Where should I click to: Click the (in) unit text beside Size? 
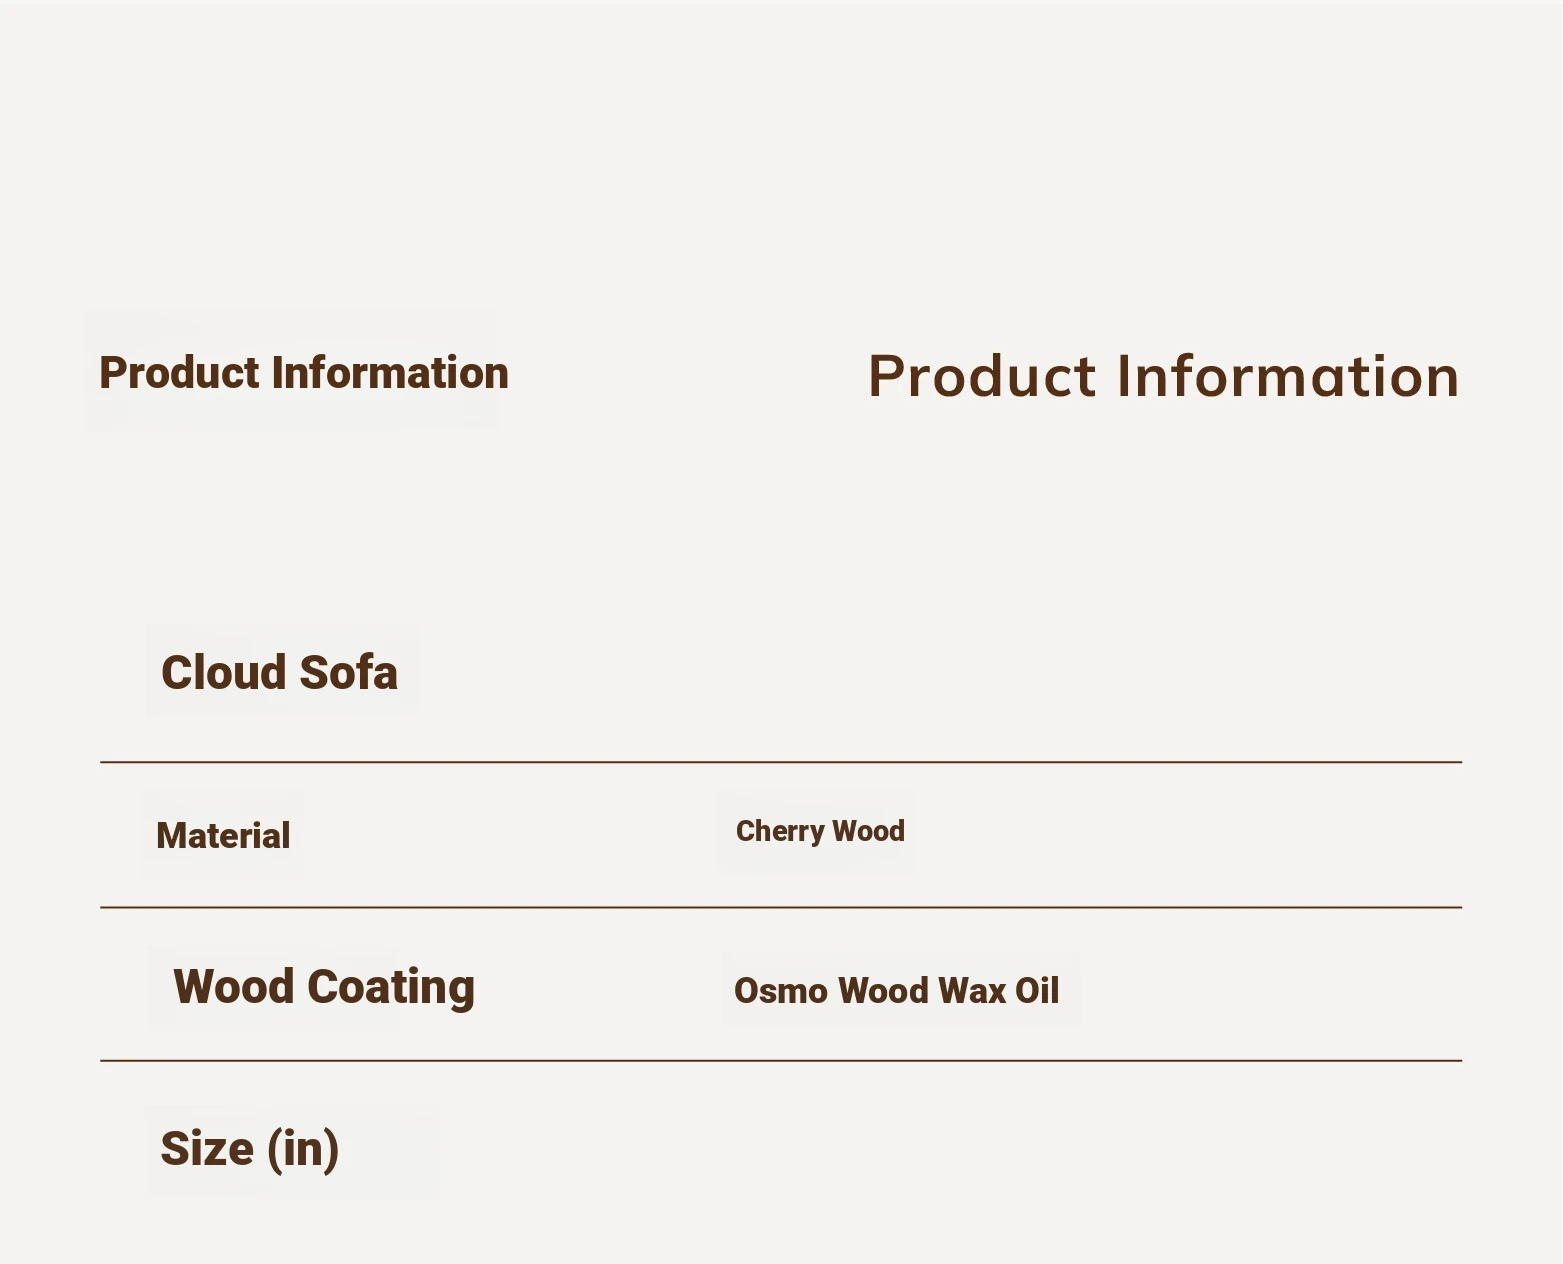coord(303,1149)
